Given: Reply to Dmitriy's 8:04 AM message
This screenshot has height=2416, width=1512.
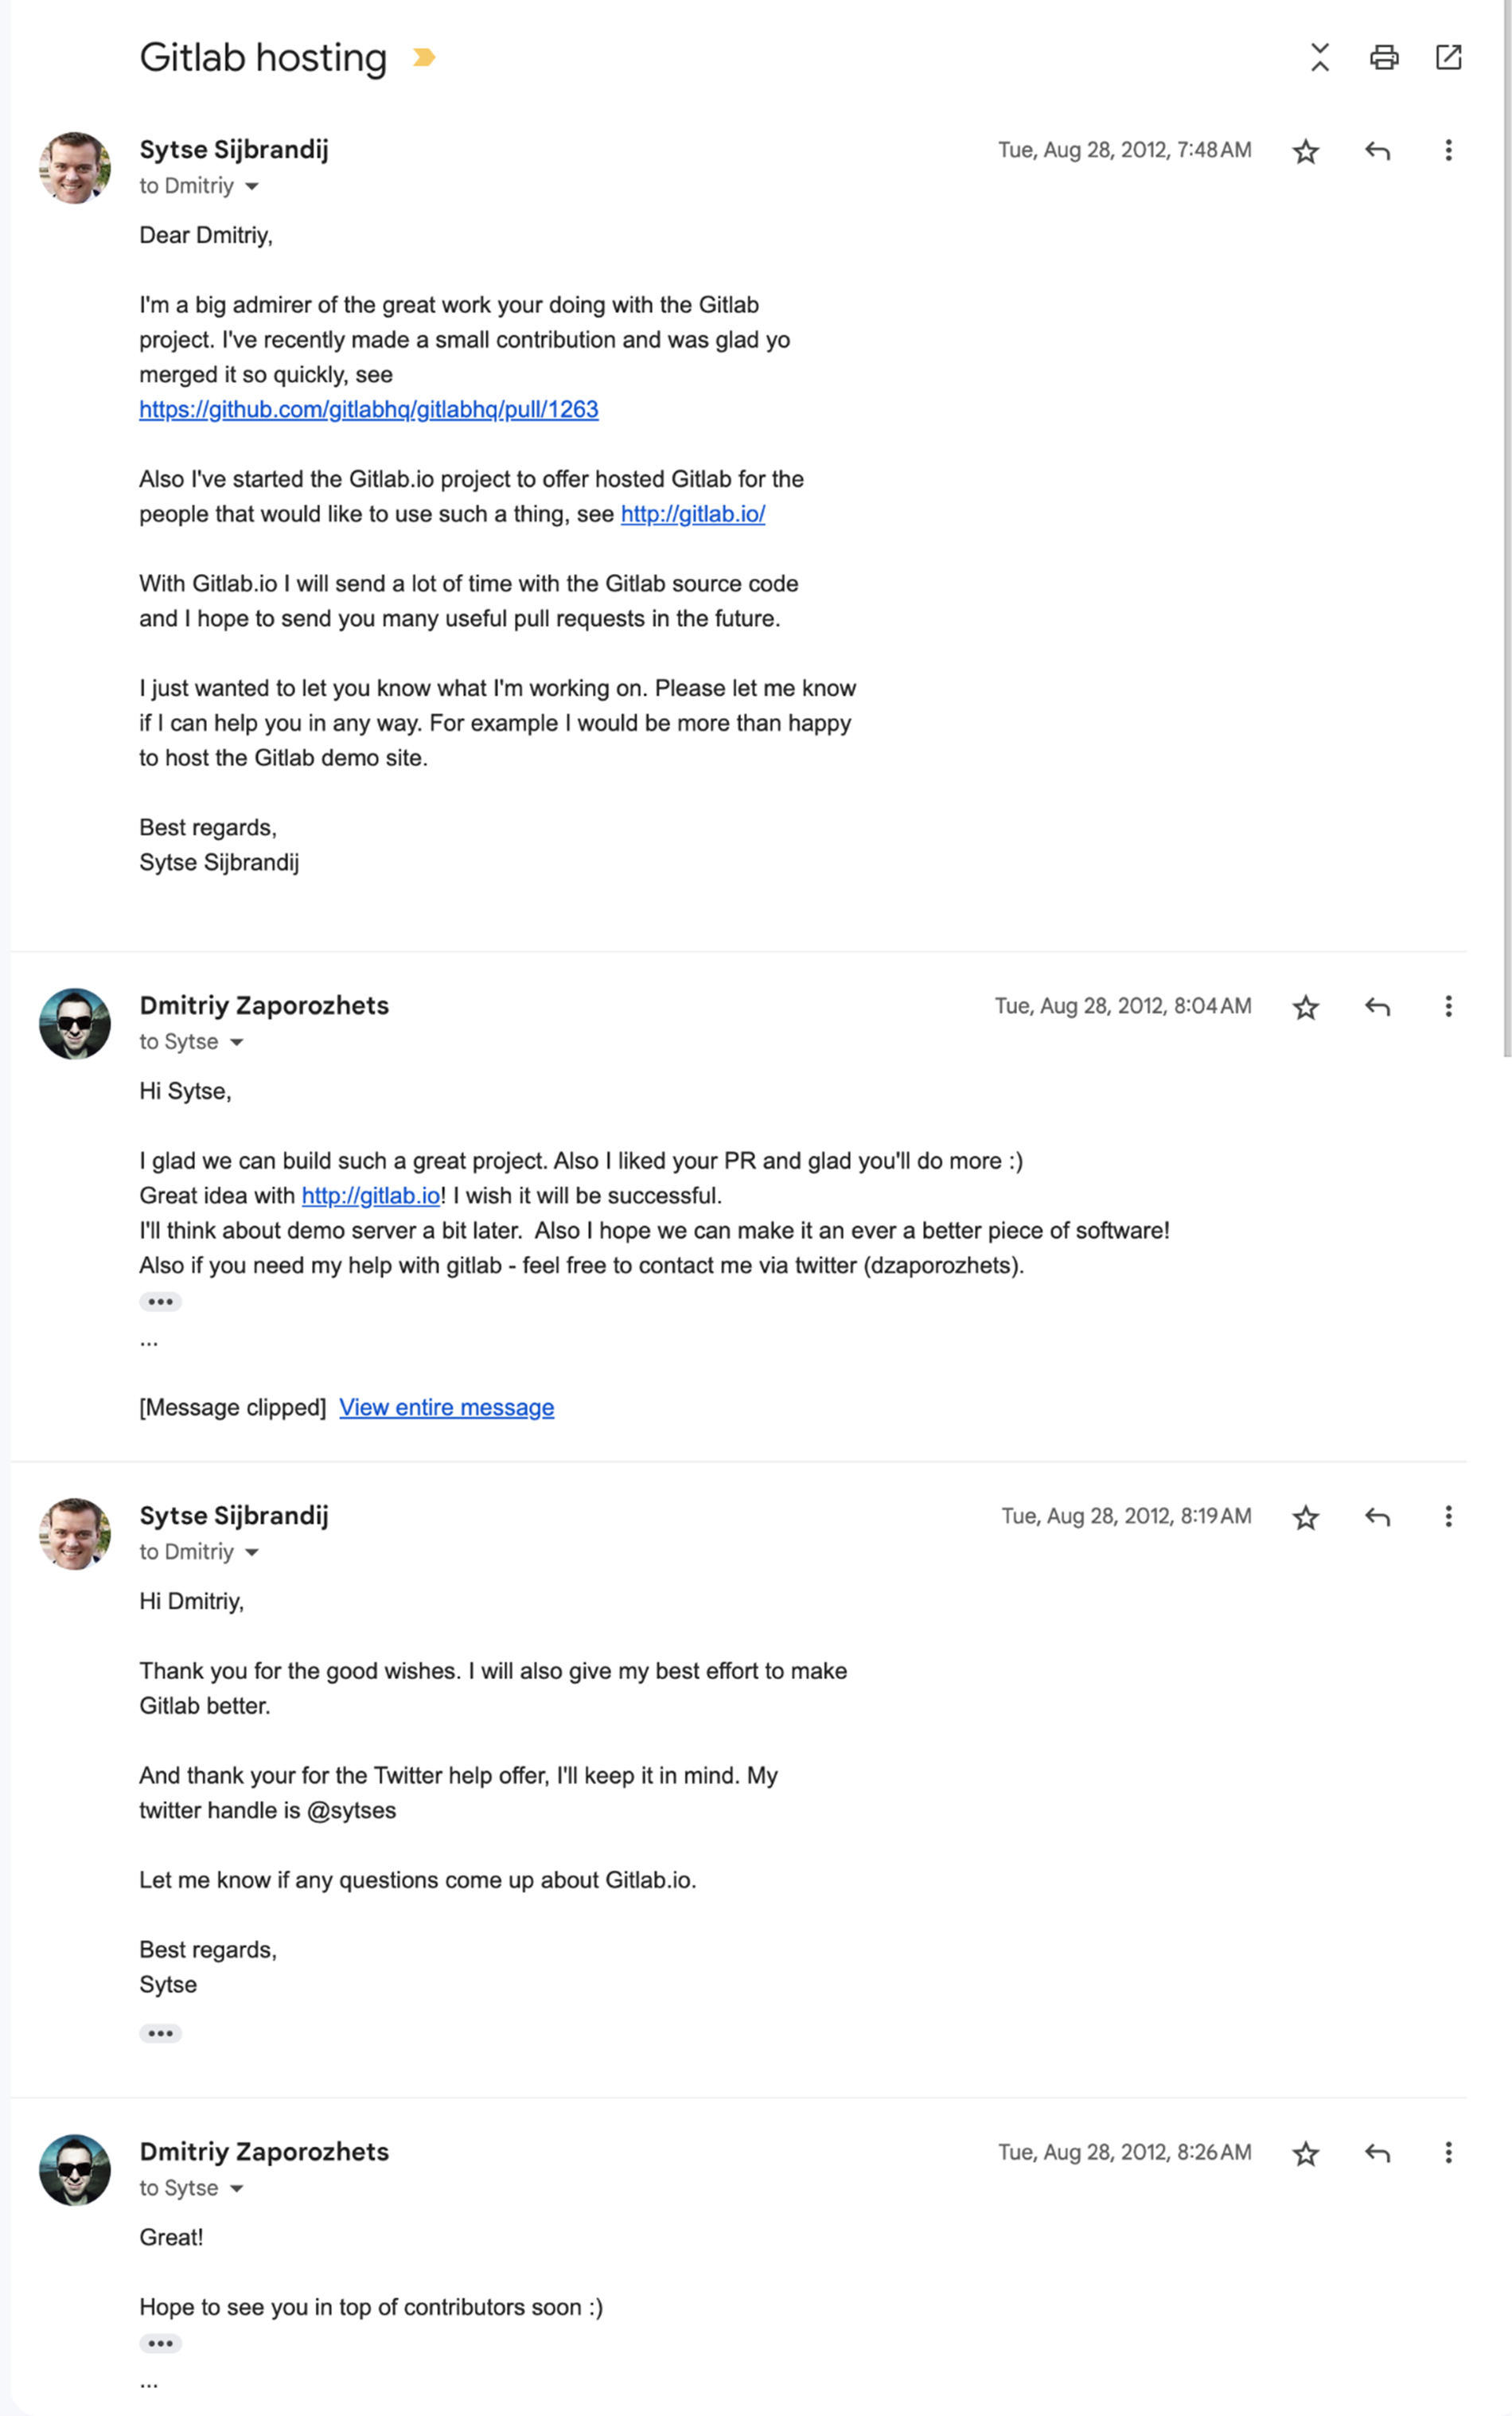Looking at the screenshot, I should pyautogui.click(x=1377, y=1006).
